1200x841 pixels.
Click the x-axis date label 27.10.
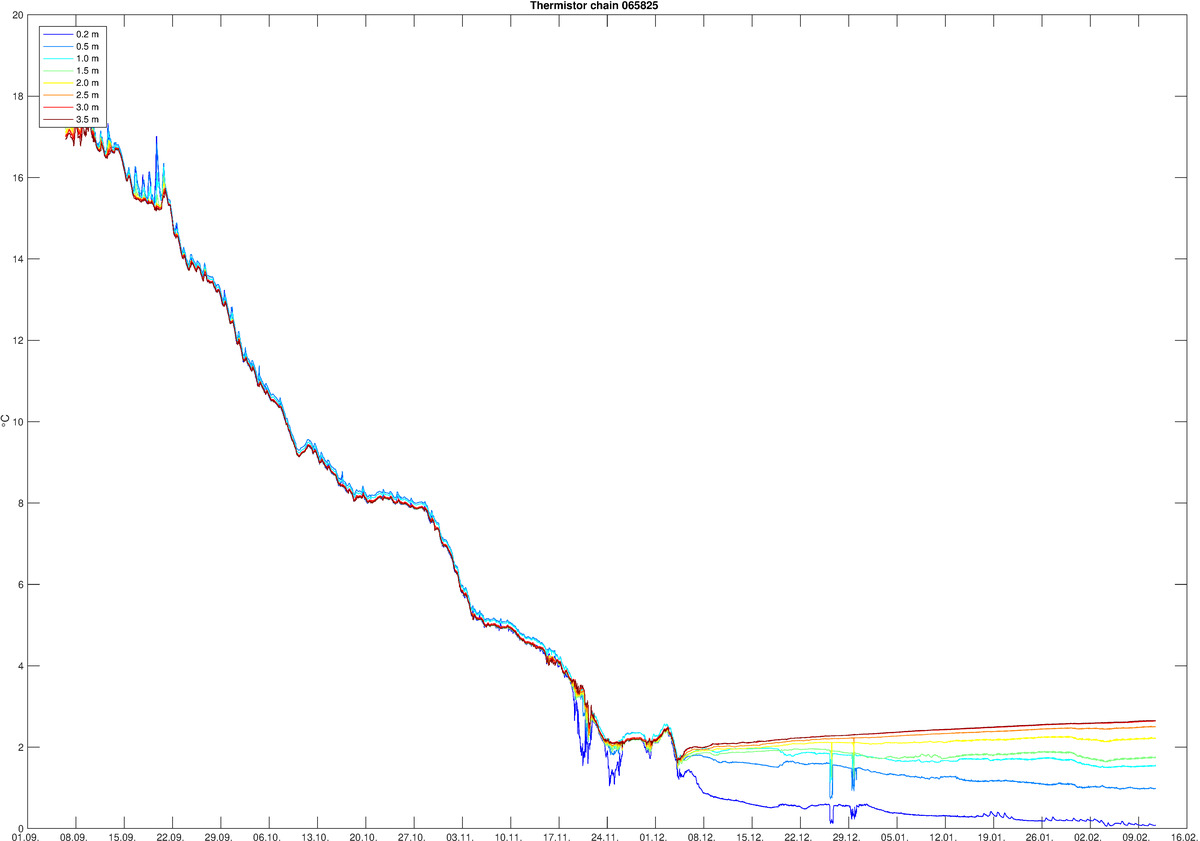tap(412, 836)
